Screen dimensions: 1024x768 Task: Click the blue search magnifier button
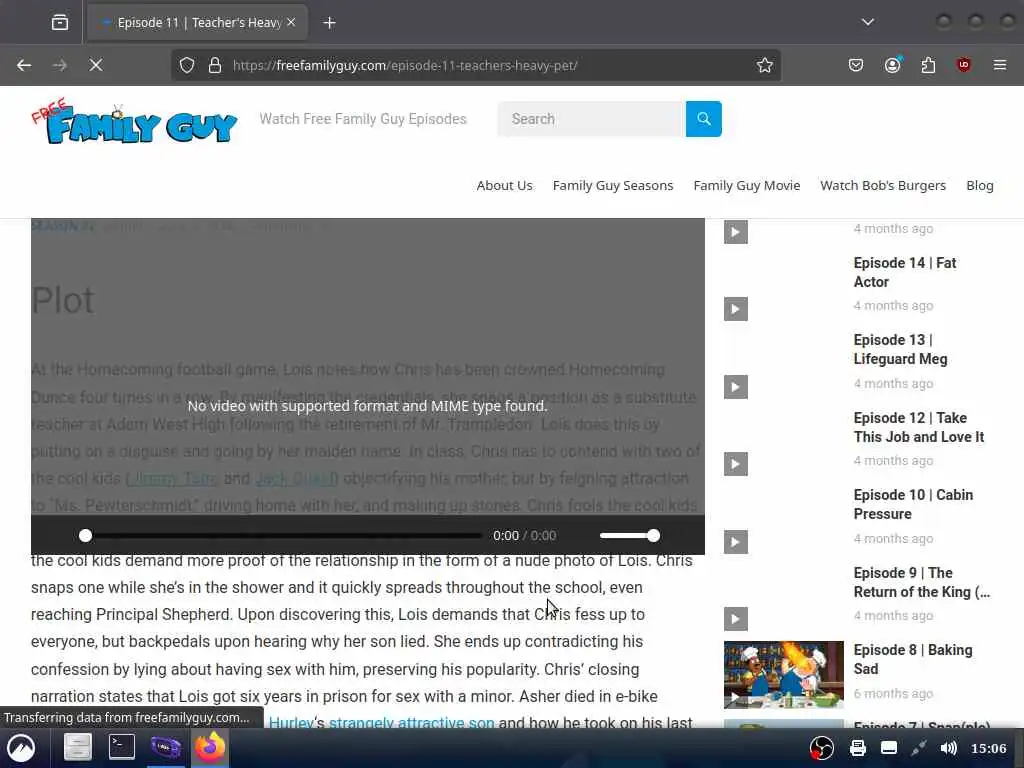click(x=703, y=119)
